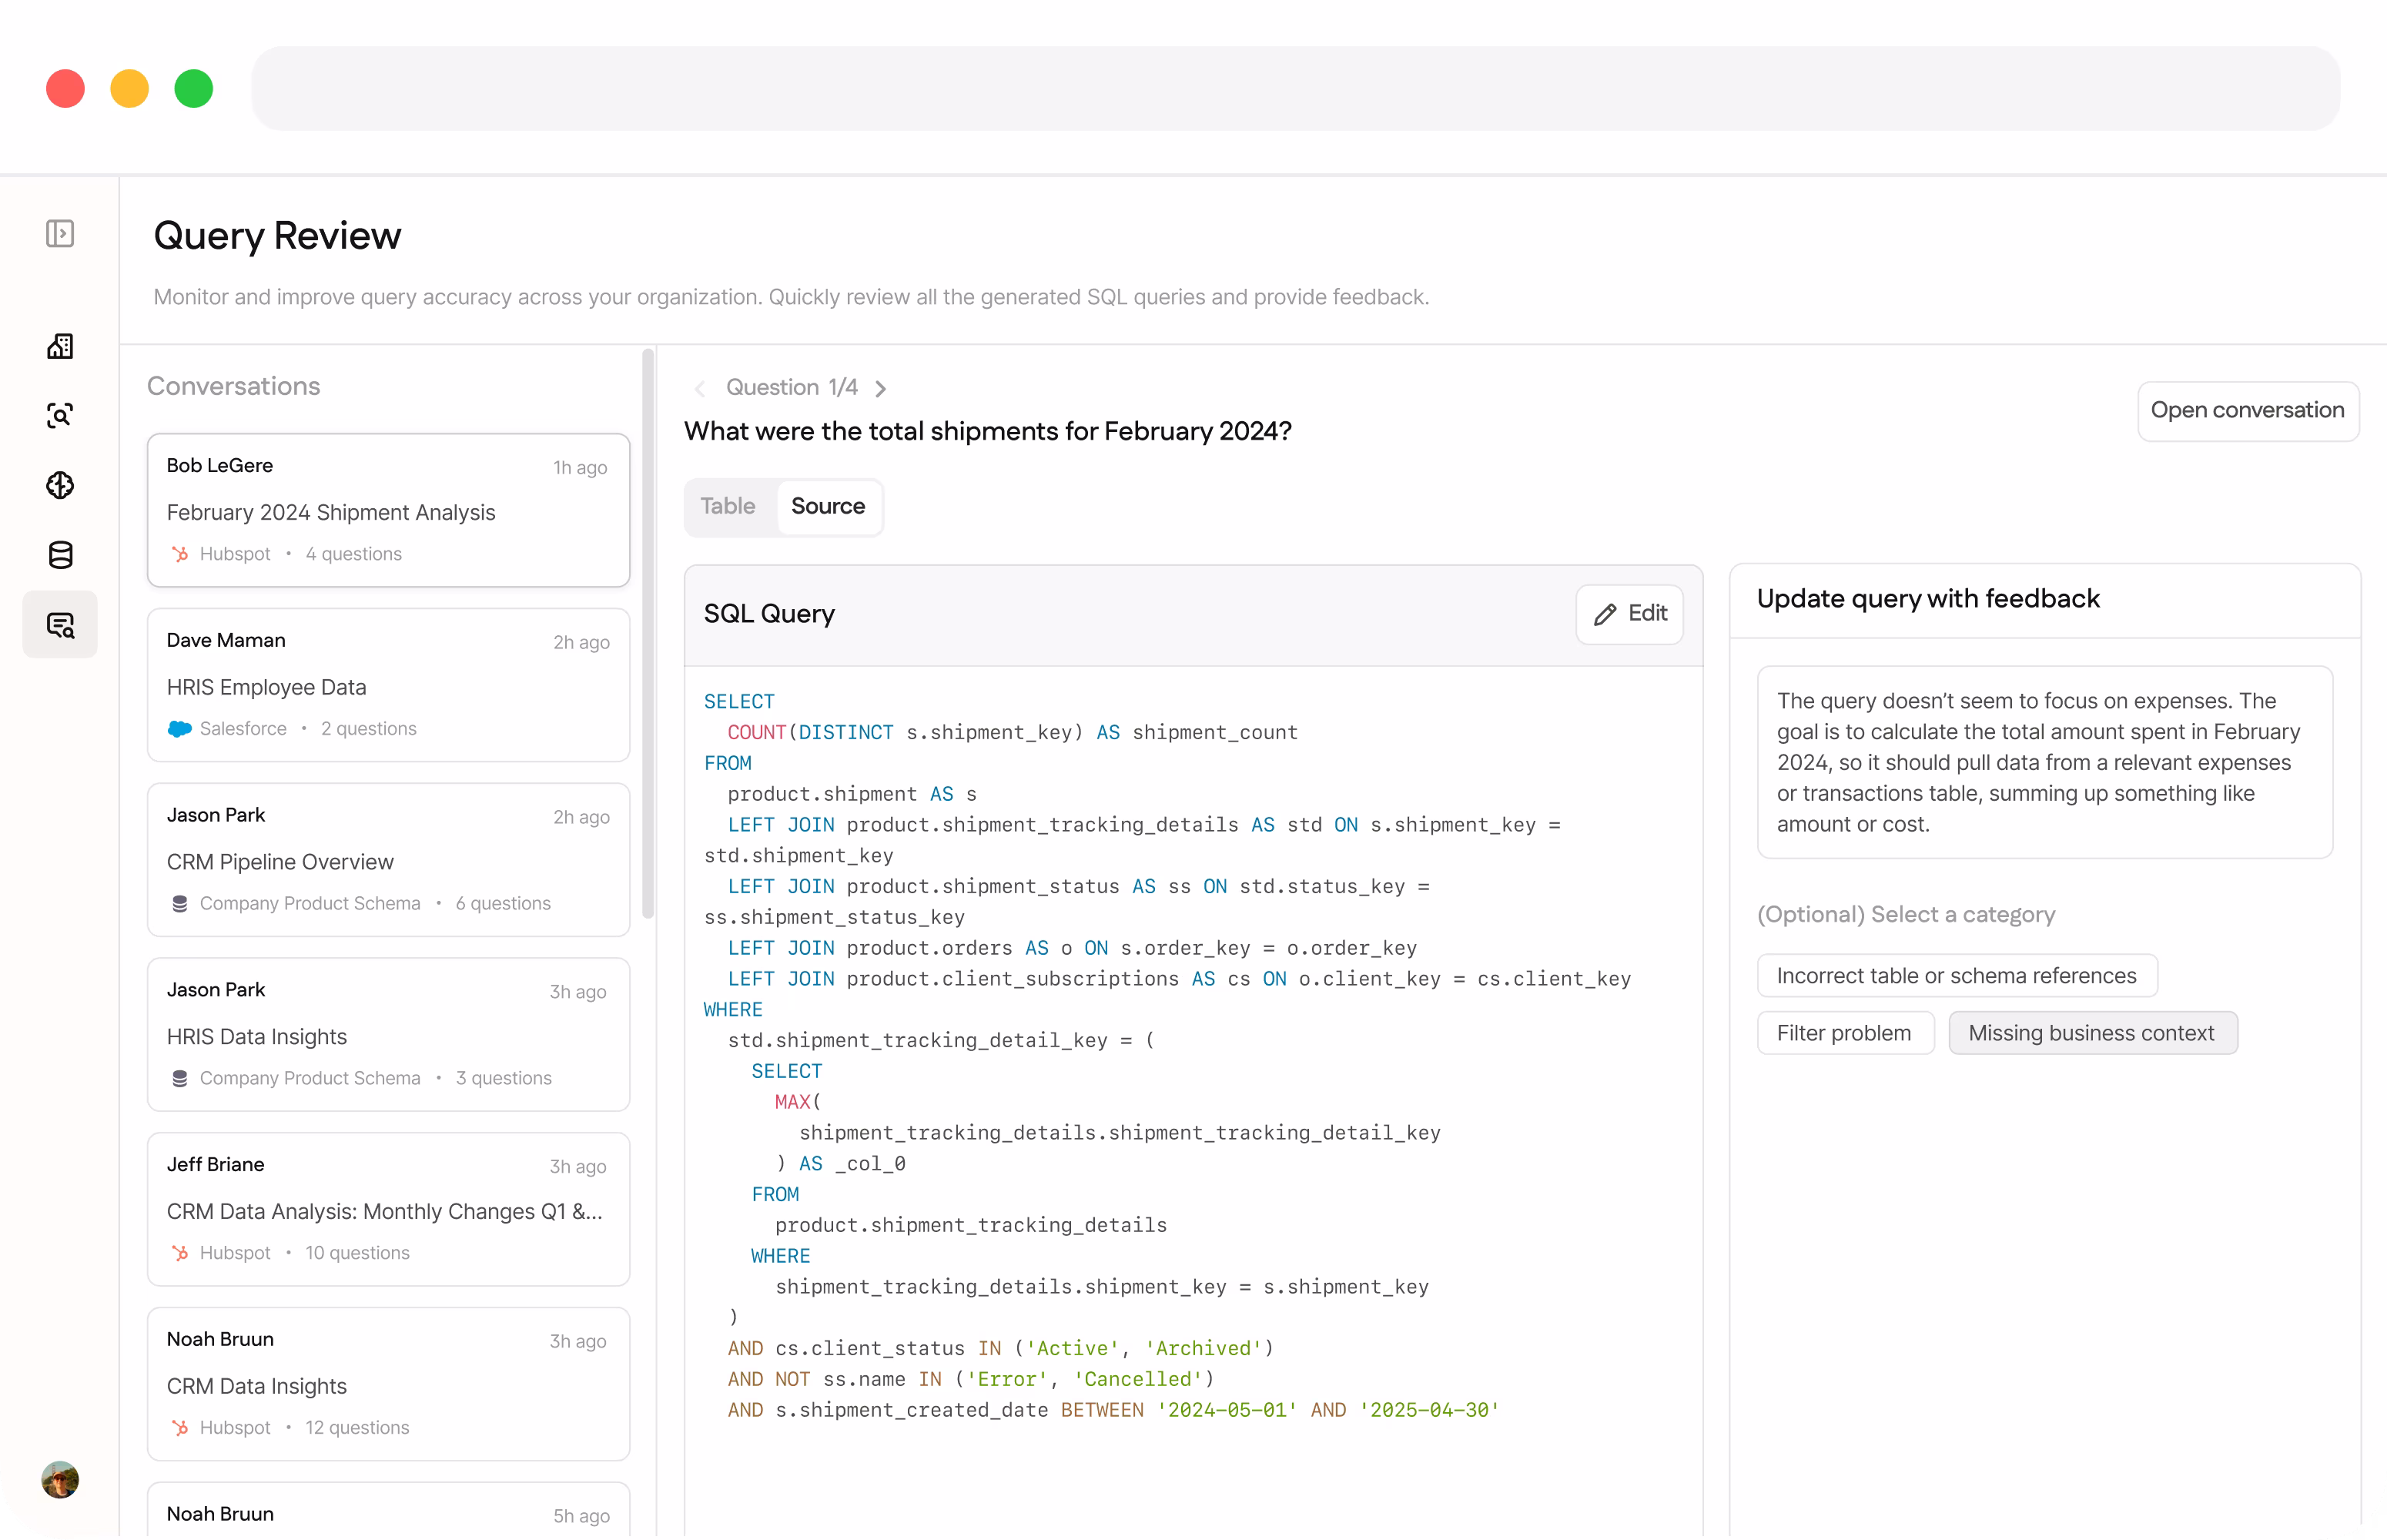Open the database icon in sidebar

(60, 555)
